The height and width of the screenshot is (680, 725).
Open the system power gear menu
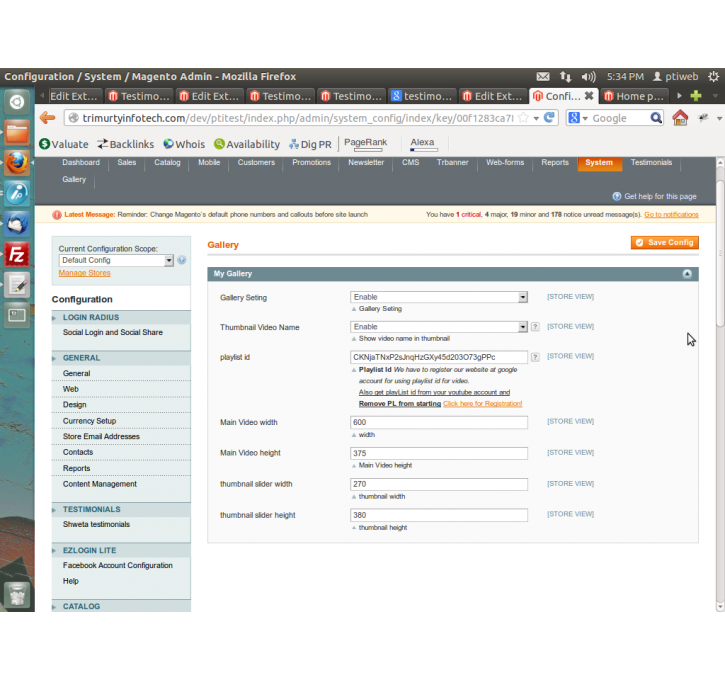coord(713,76)
